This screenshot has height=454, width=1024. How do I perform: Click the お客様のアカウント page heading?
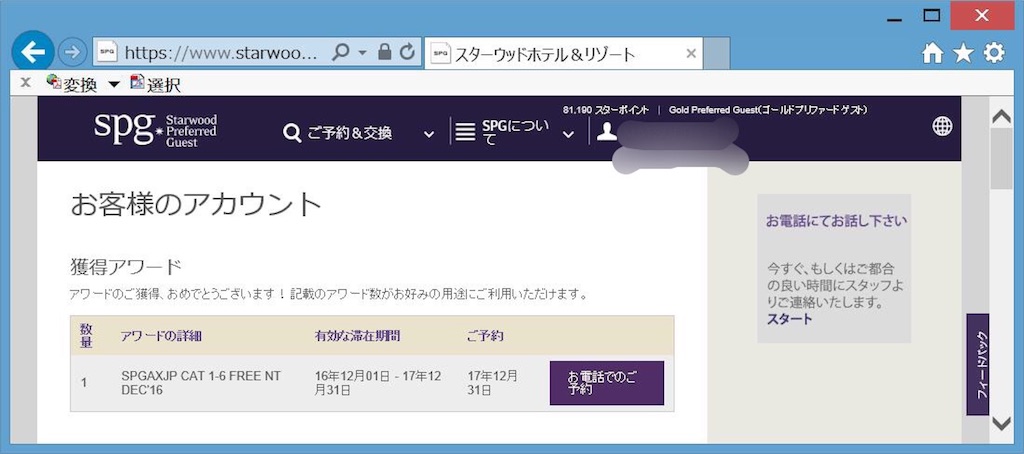click(x=196, y=205)
